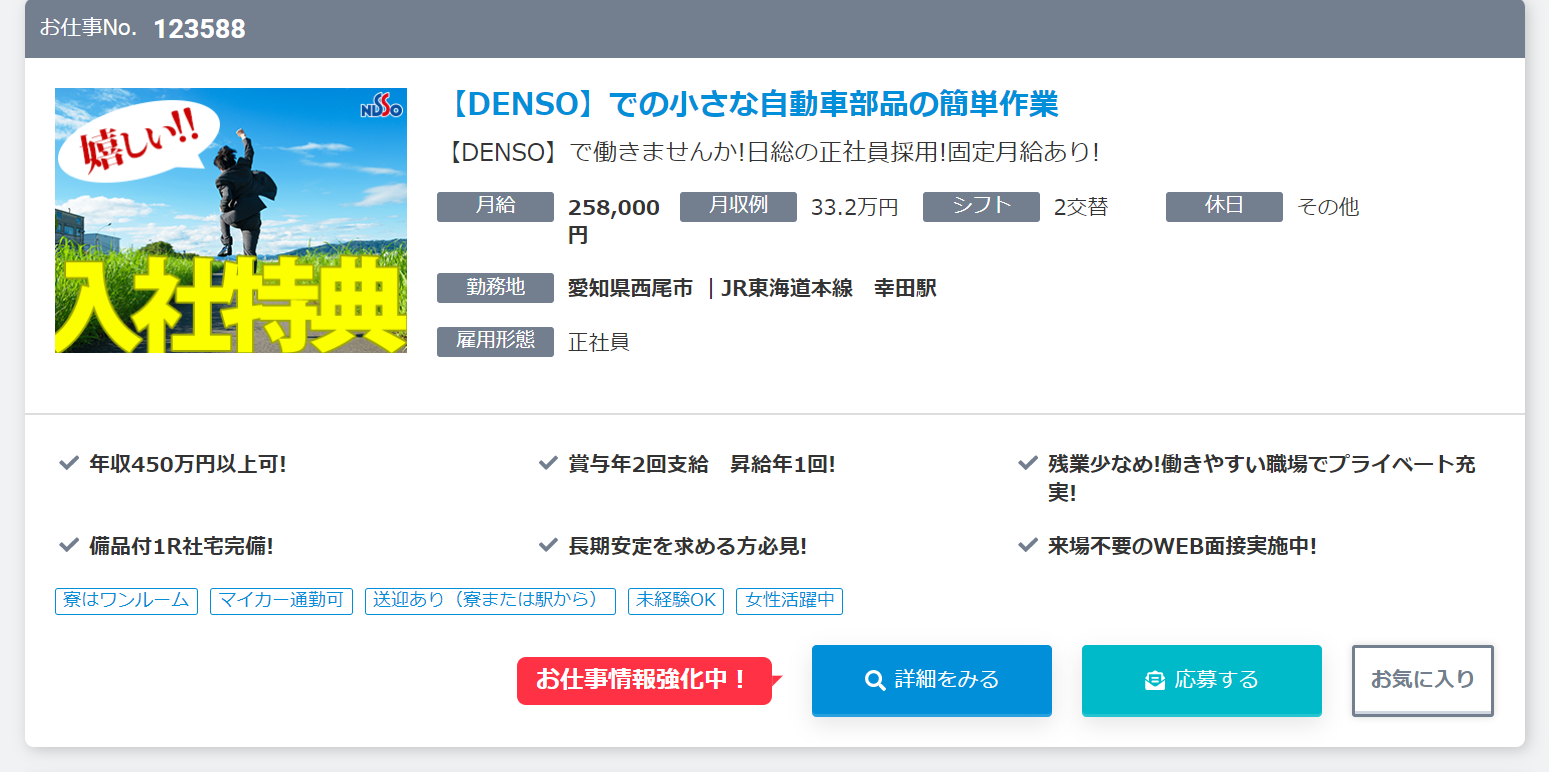Click the checkmark beside 賞与年2回支給

click(548, 464)
